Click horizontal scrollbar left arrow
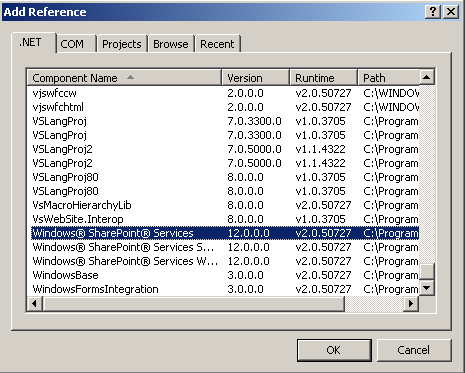 [34, 304]
